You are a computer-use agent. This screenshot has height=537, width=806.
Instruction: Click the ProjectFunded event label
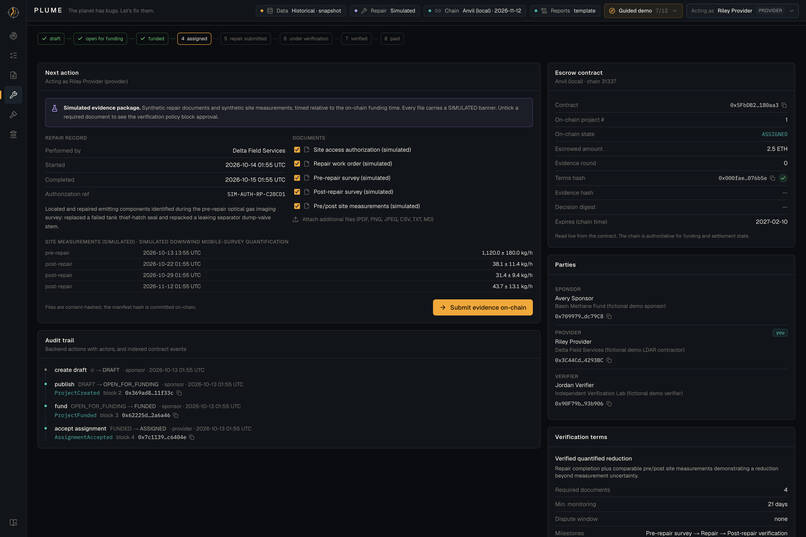tap(76, 415)
